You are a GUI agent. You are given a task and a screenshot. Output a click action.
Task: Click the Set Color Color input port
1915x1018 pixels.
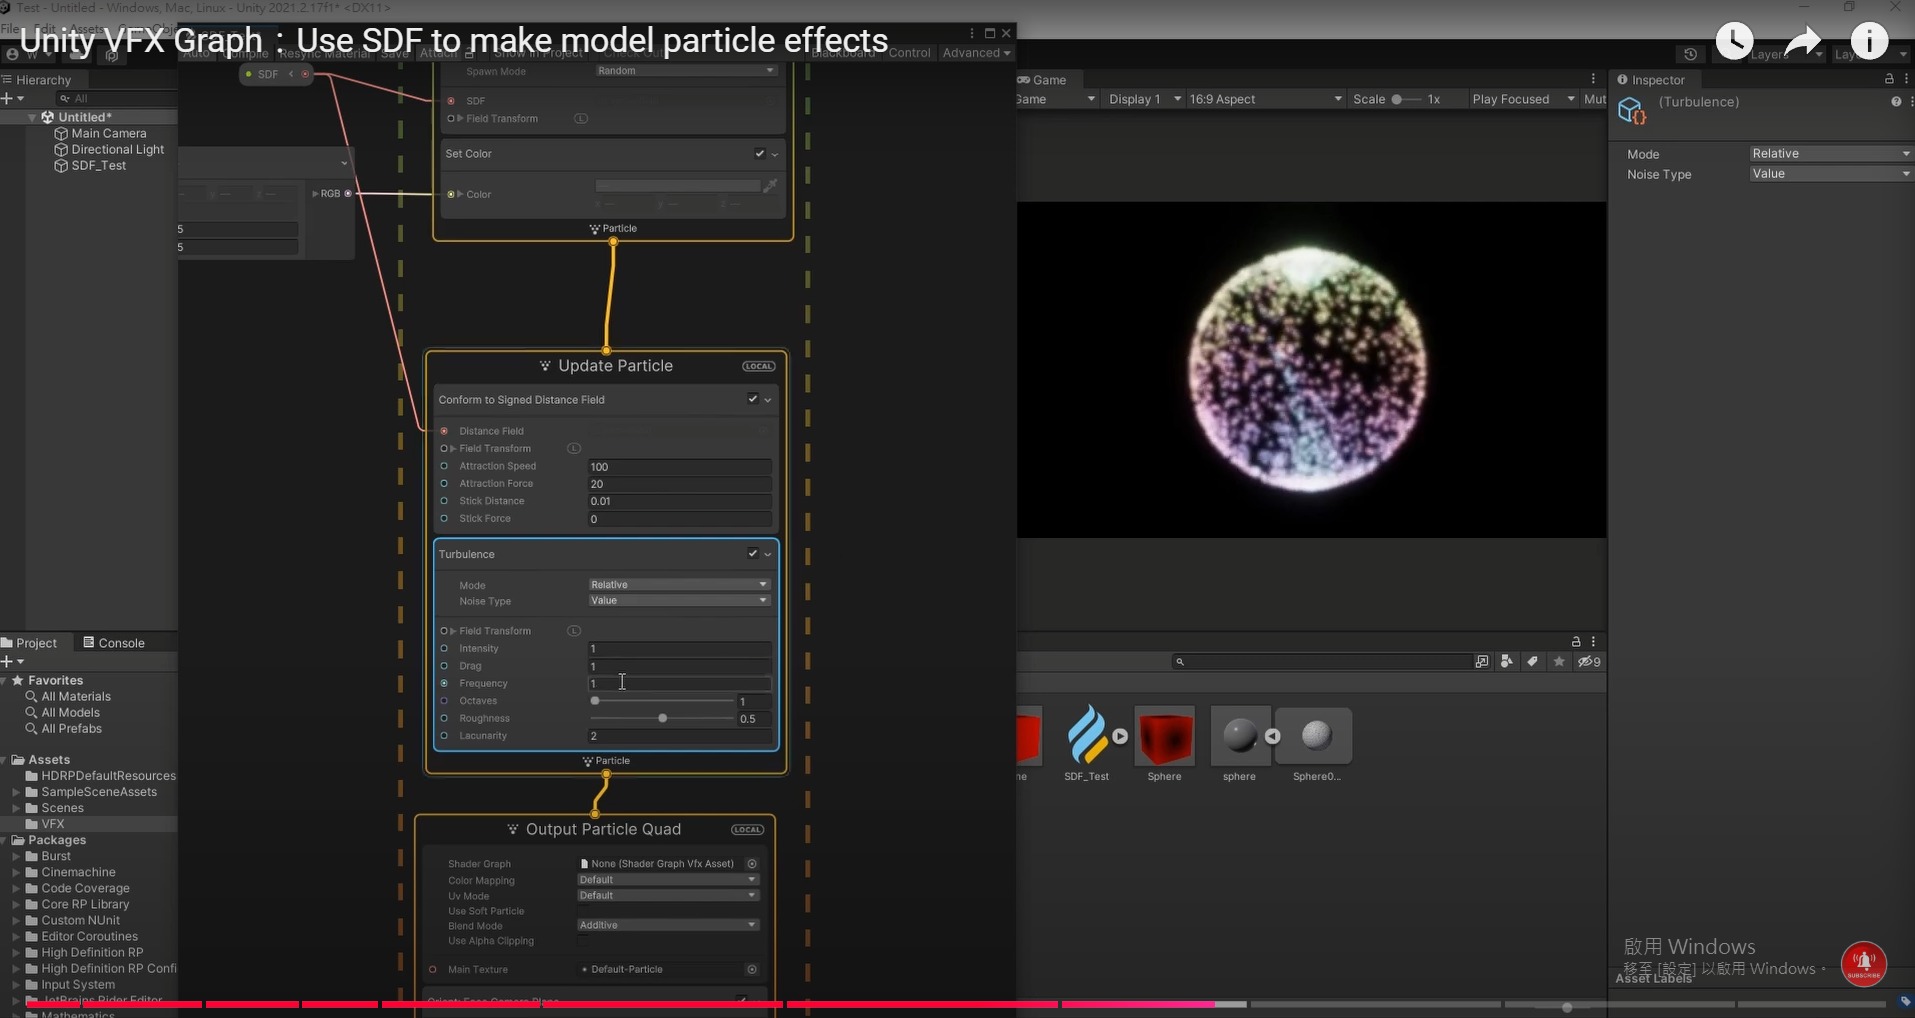pos(451,194)
